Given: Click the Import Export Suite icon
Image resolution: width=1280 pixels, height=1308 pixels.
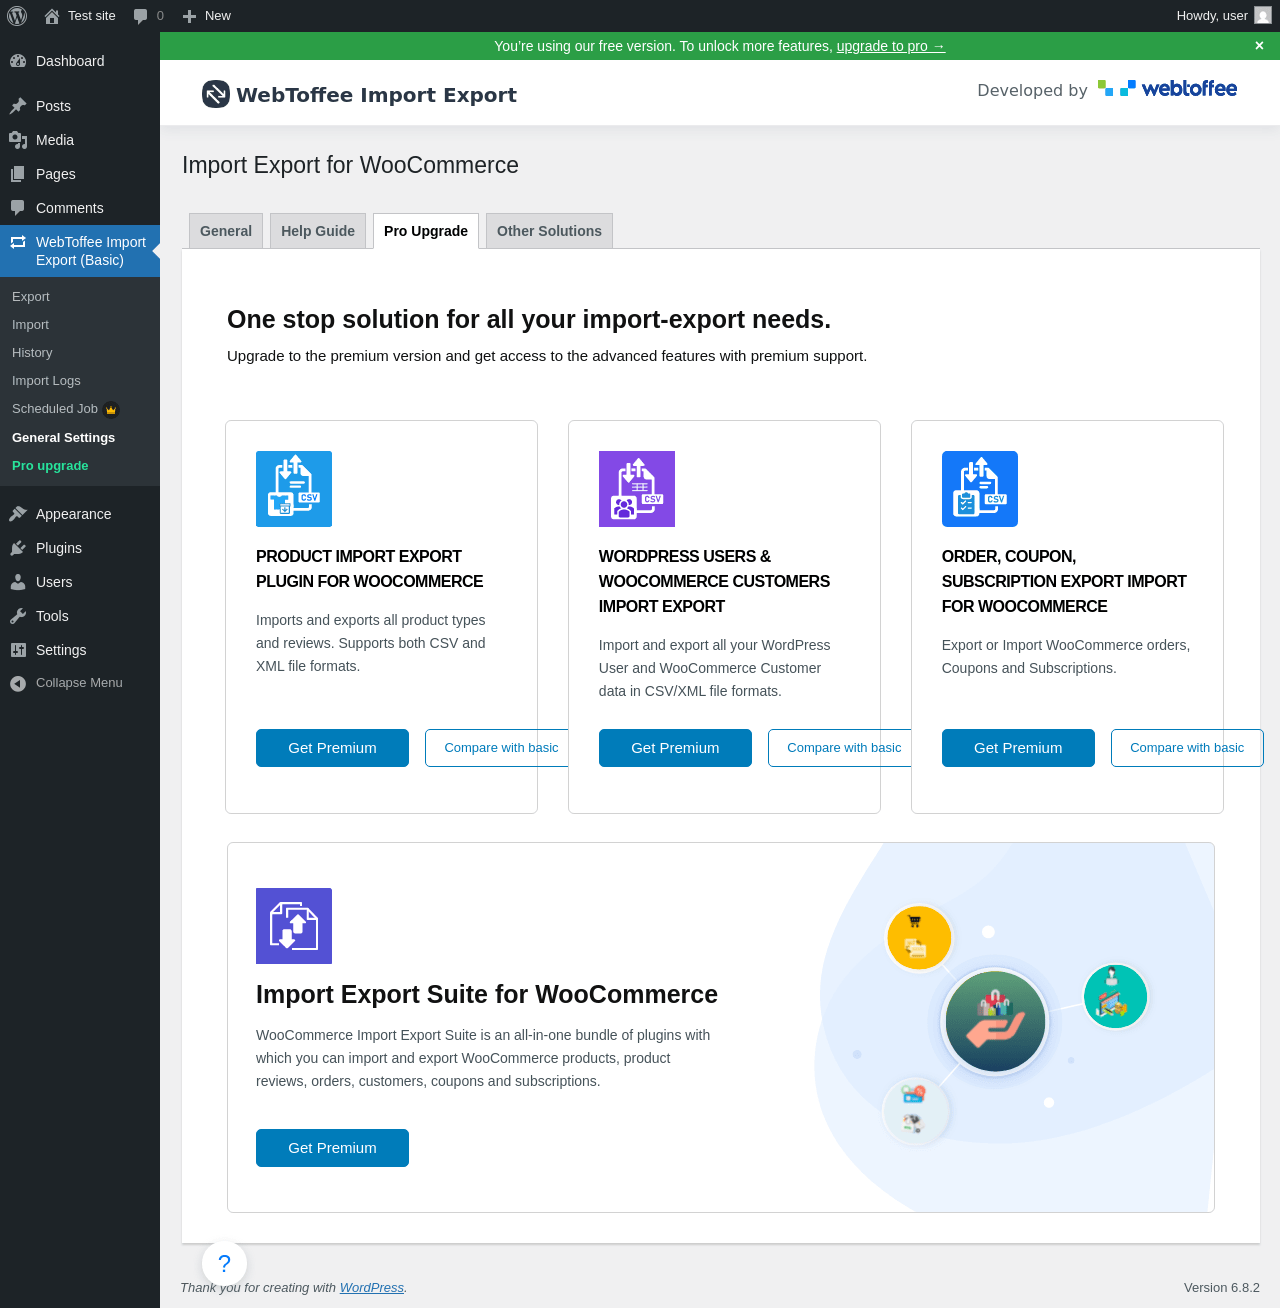Looking at the screenshot, I should (294, 926).
